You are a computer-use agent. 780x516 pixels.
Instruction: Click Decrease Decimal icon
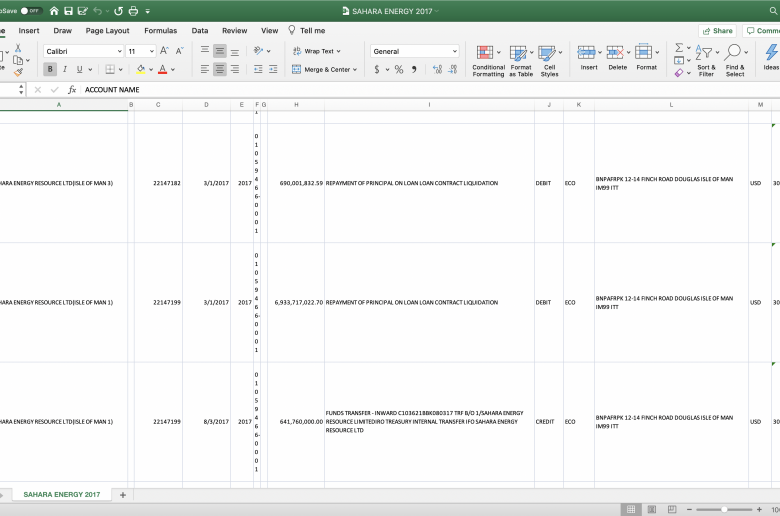(x=453, y=70)
